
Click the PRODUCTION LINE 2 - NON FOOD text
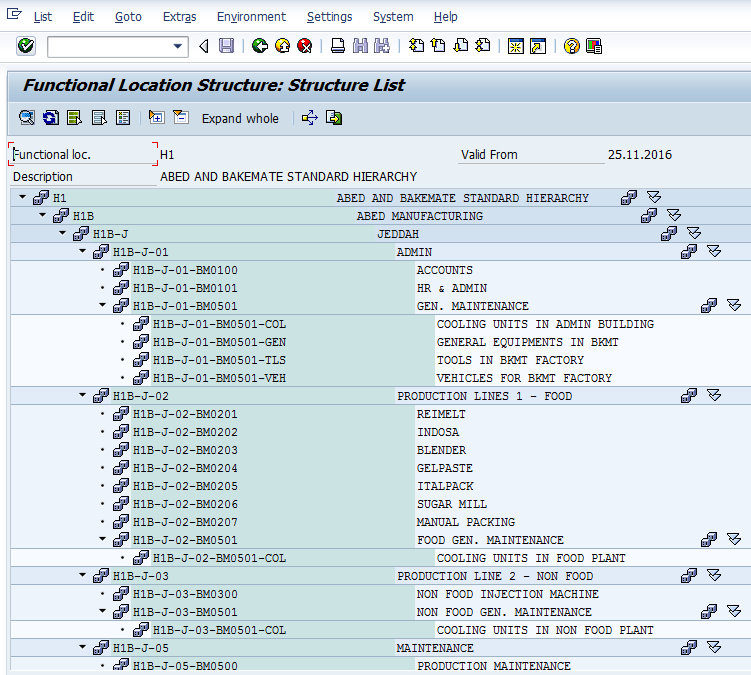pyautogui.click(x=495, y=576)
